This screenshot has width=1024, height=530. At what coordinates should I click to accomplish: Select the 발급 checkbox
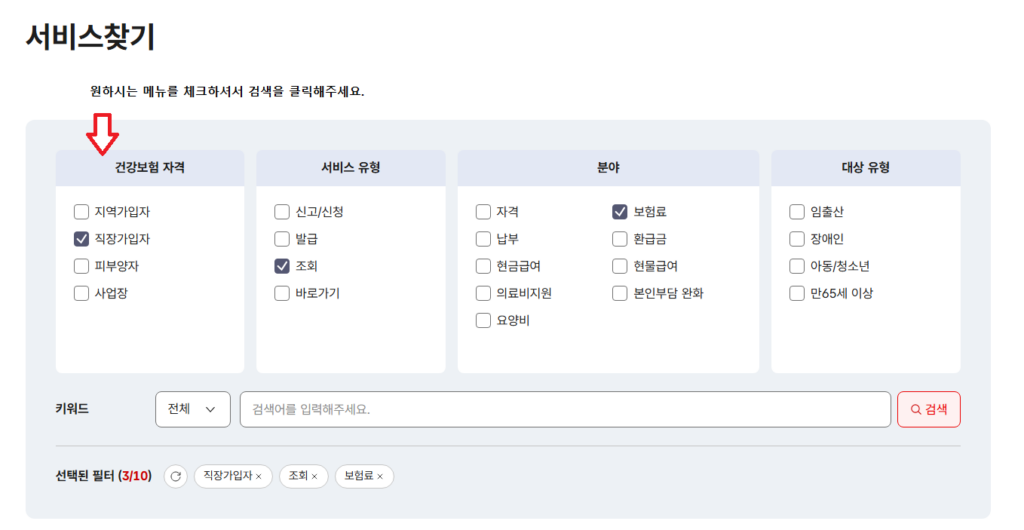coord(281,239)
